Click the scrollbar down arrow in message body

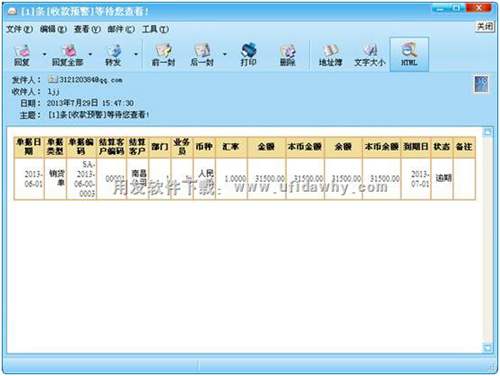pos(487,348)
